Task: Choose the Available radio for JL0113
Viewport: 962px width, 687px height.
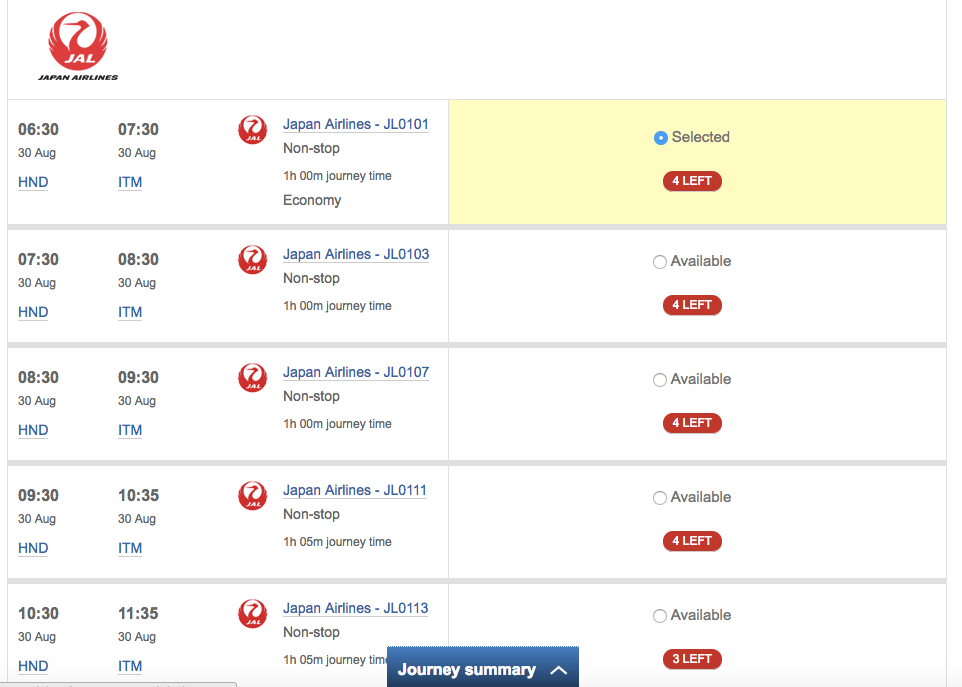Action: coord(660,616)
